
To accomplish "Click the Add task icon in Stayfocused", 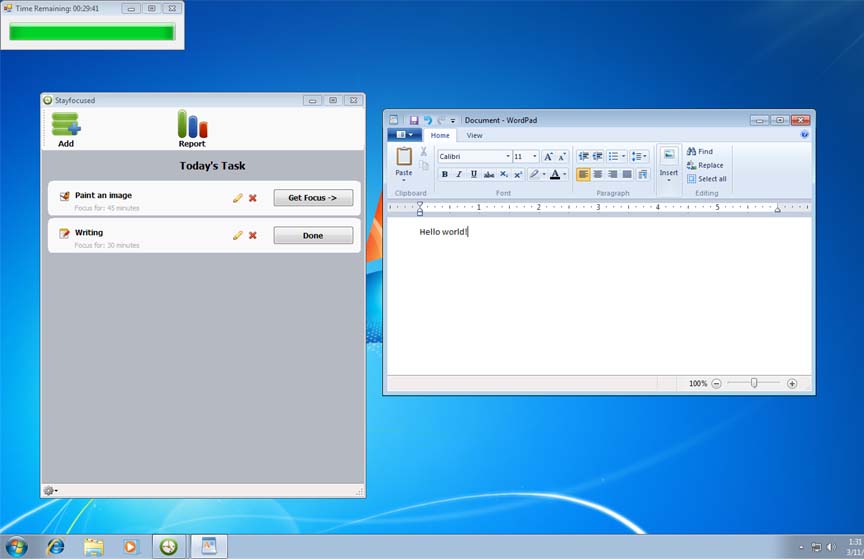I will tap(66, 124).
